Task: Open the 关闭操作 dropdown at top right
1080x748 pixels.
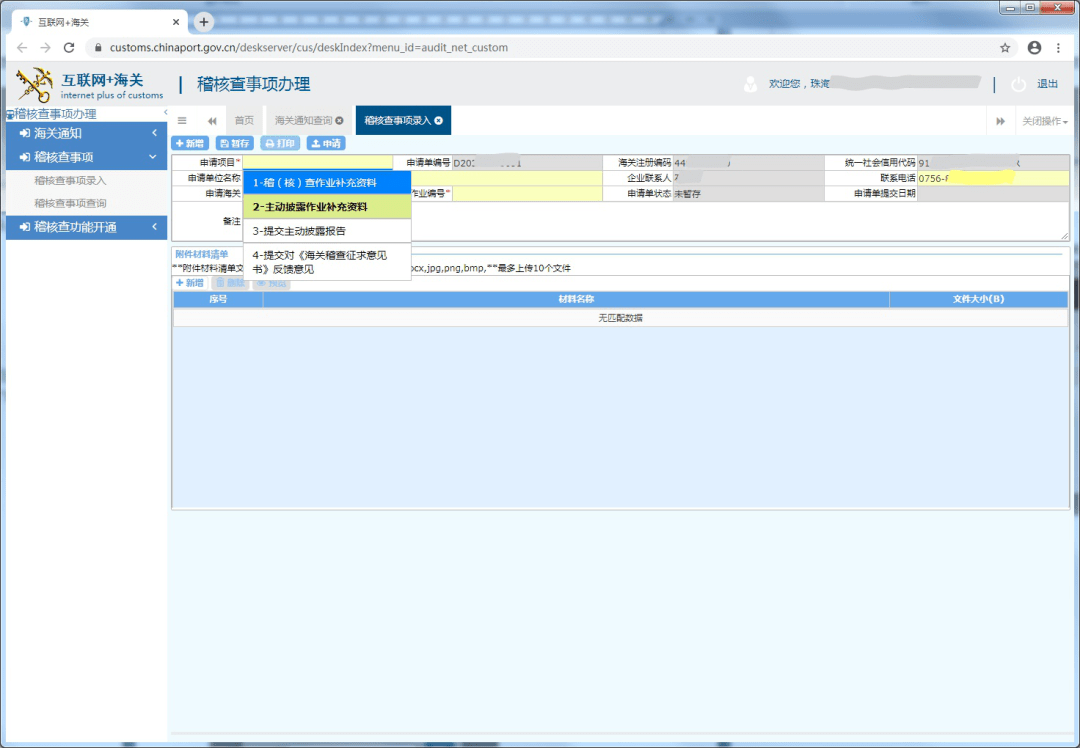Action: pyautogui.click(x=1043, y=119)
